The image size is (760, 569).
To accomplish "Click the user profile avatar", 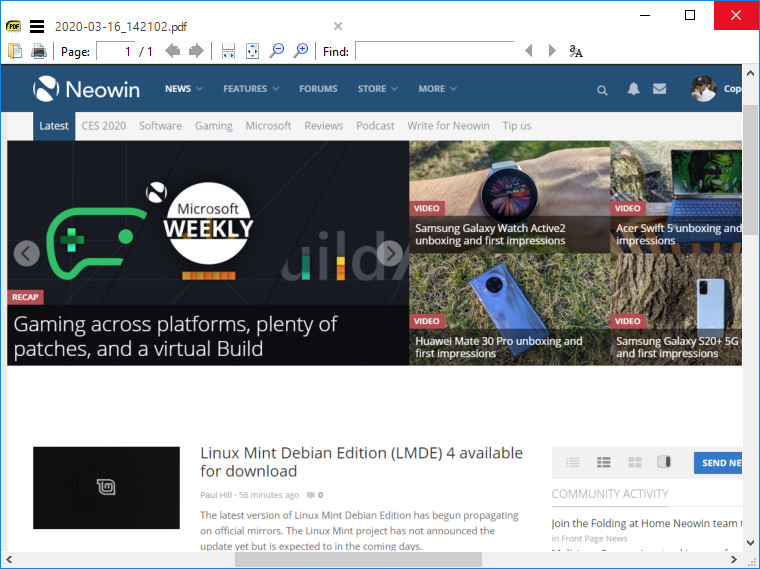I will point(703,89).
